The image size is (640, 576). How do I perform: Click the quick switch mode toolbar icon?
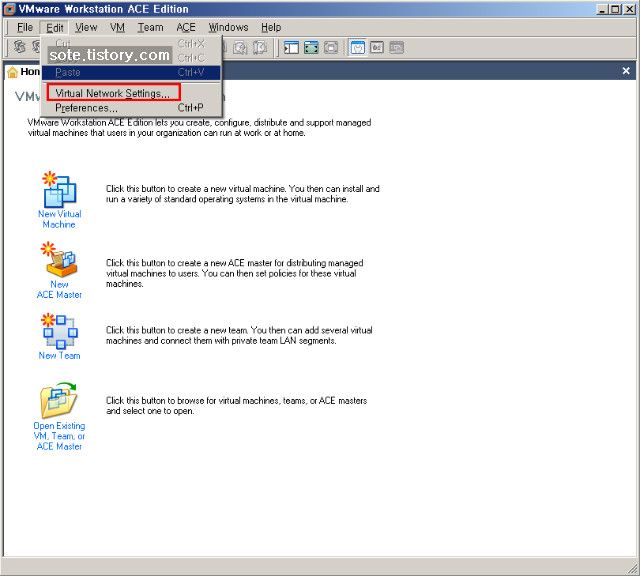tap(331, 48)
